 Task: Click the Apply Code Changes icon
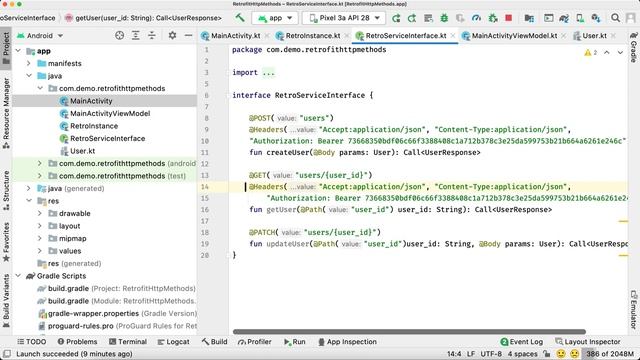(428, 18)
